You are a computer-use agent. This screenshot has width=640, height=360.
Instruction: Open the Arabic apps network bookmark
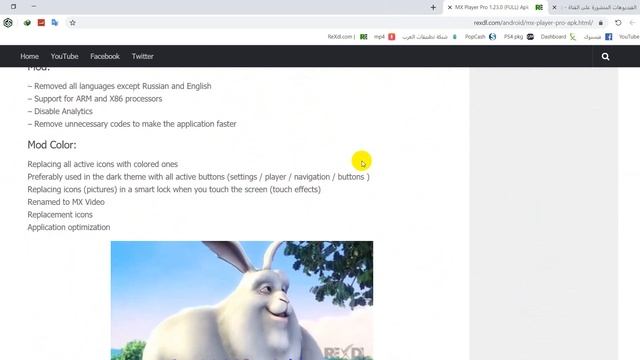(x=429, y=37)
